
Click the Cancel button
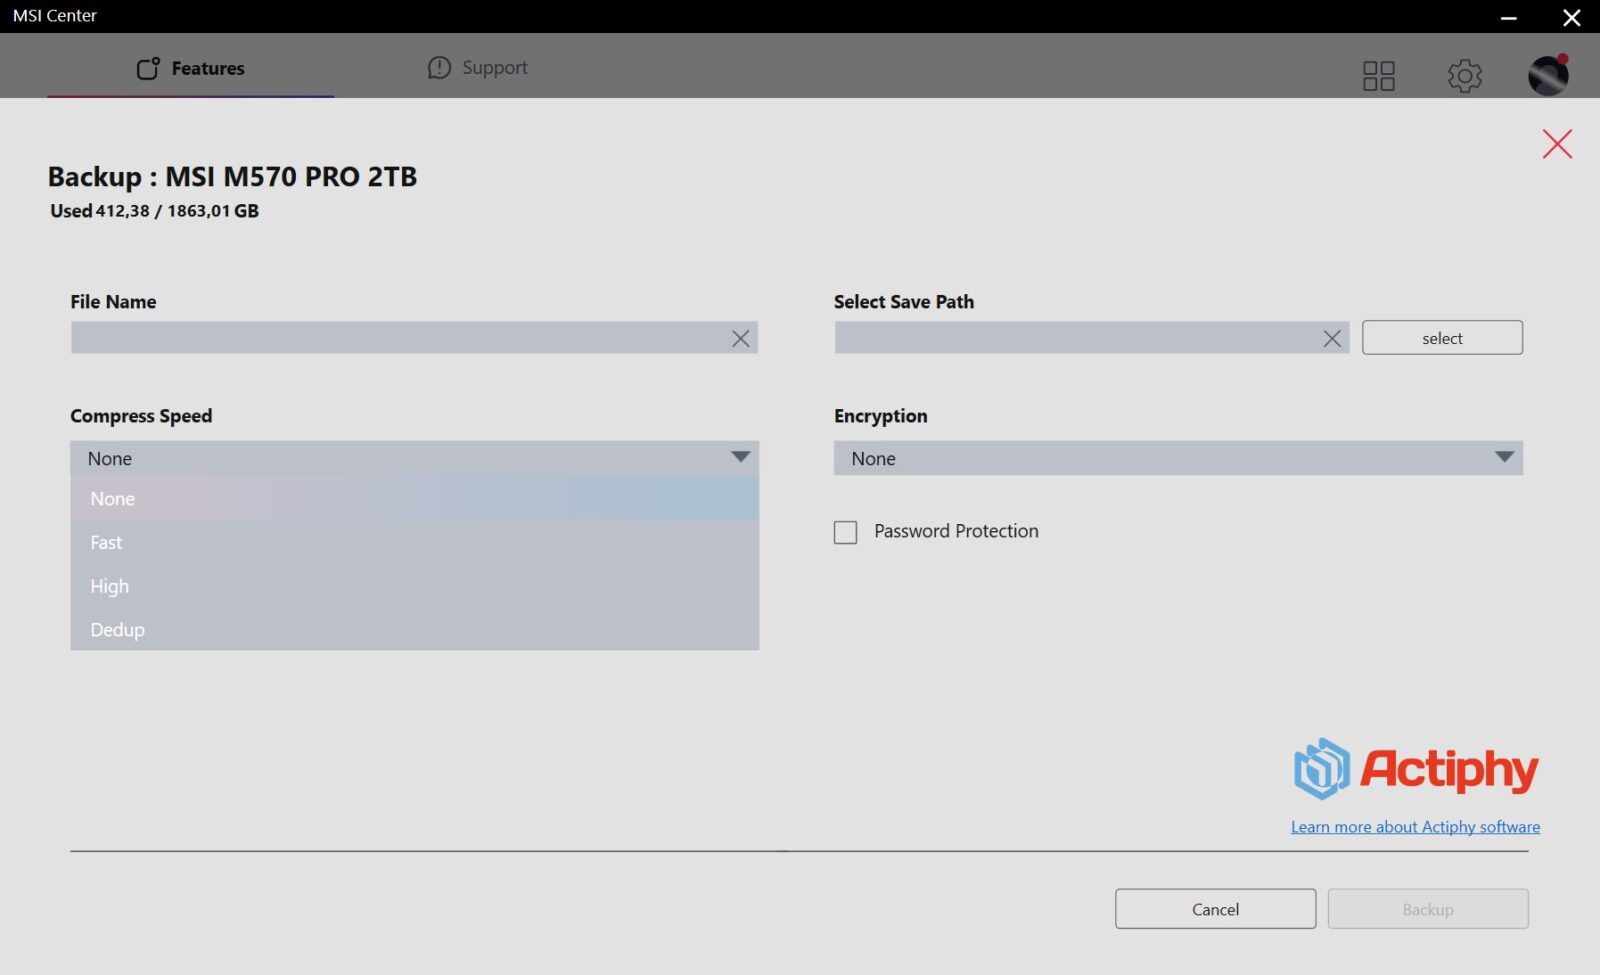[x=1214, y=909]
